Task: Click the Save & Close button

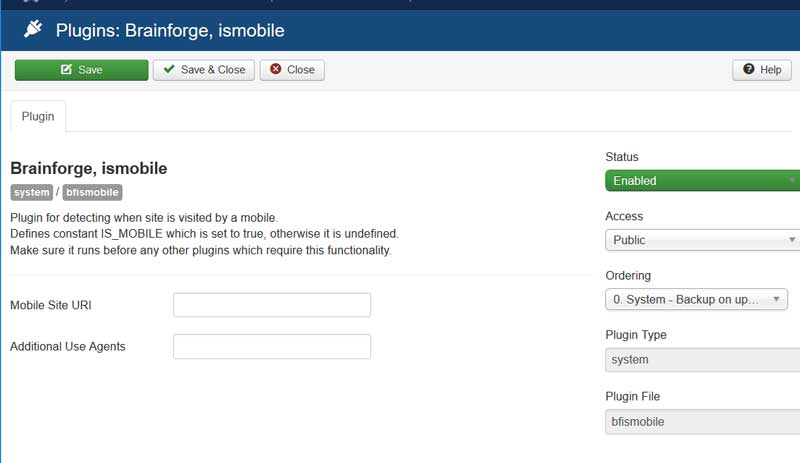Action: [x=204, y=70]
